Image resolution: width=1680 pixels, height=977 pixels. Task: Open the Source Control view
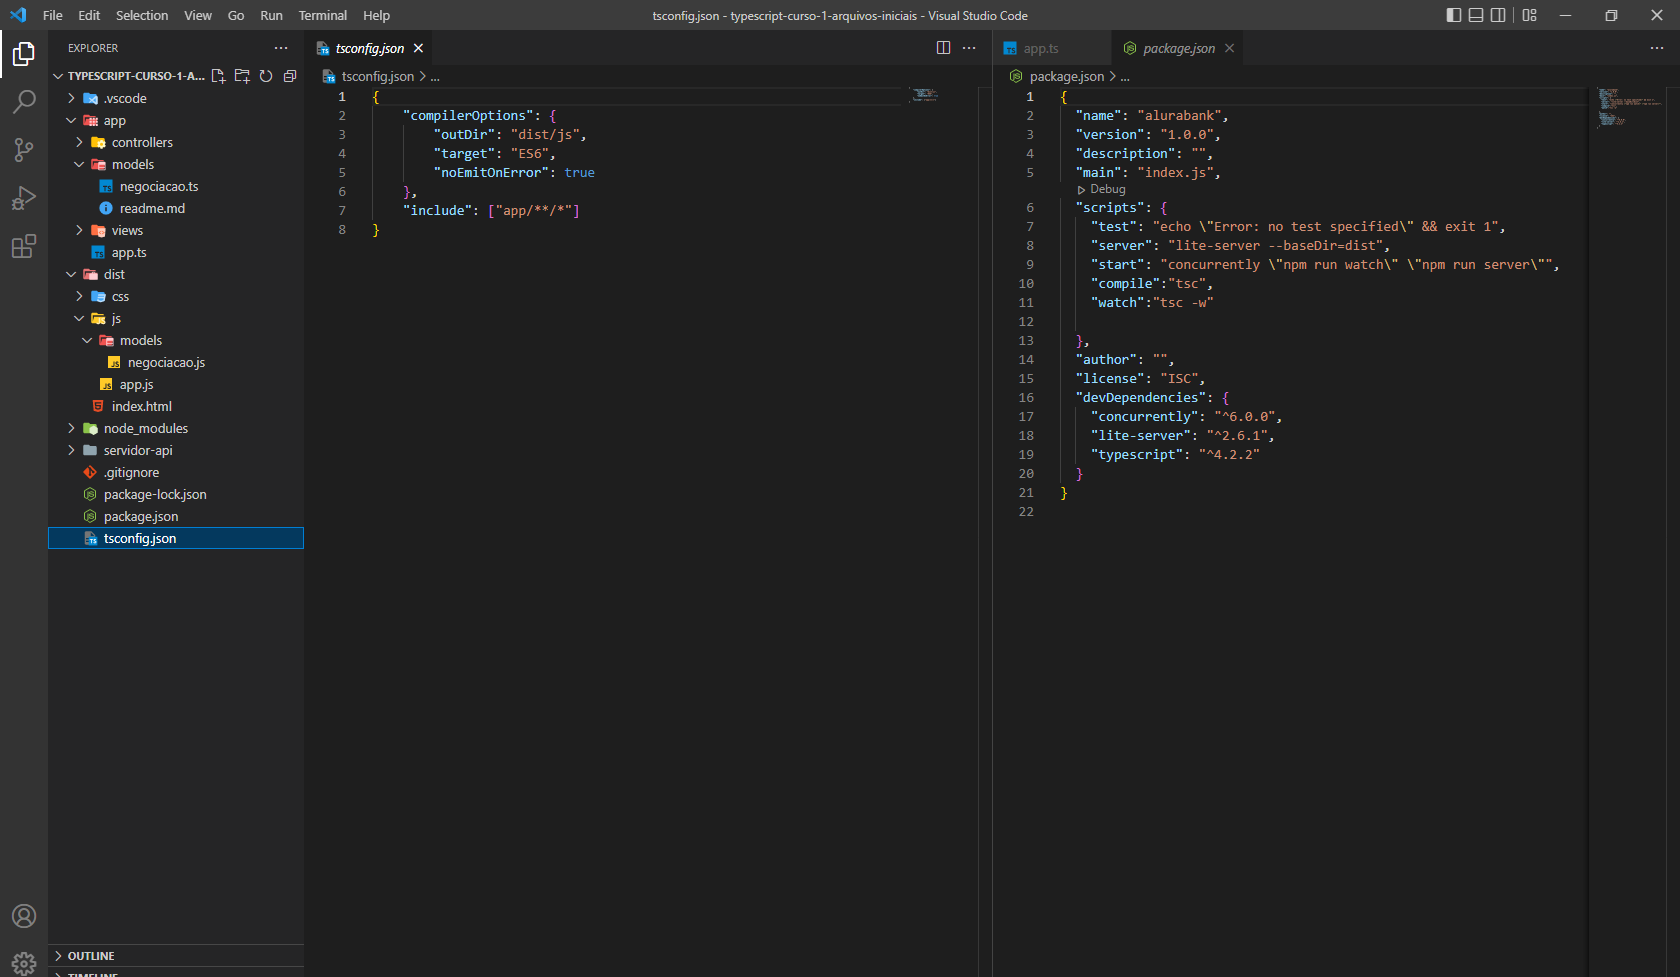[24, 150]
